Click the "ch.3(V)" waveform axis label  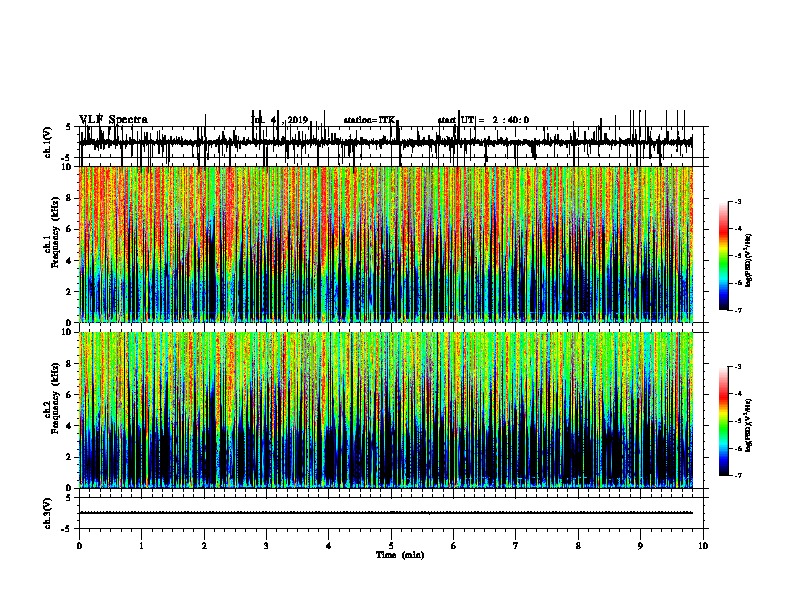tap(47, 513)
